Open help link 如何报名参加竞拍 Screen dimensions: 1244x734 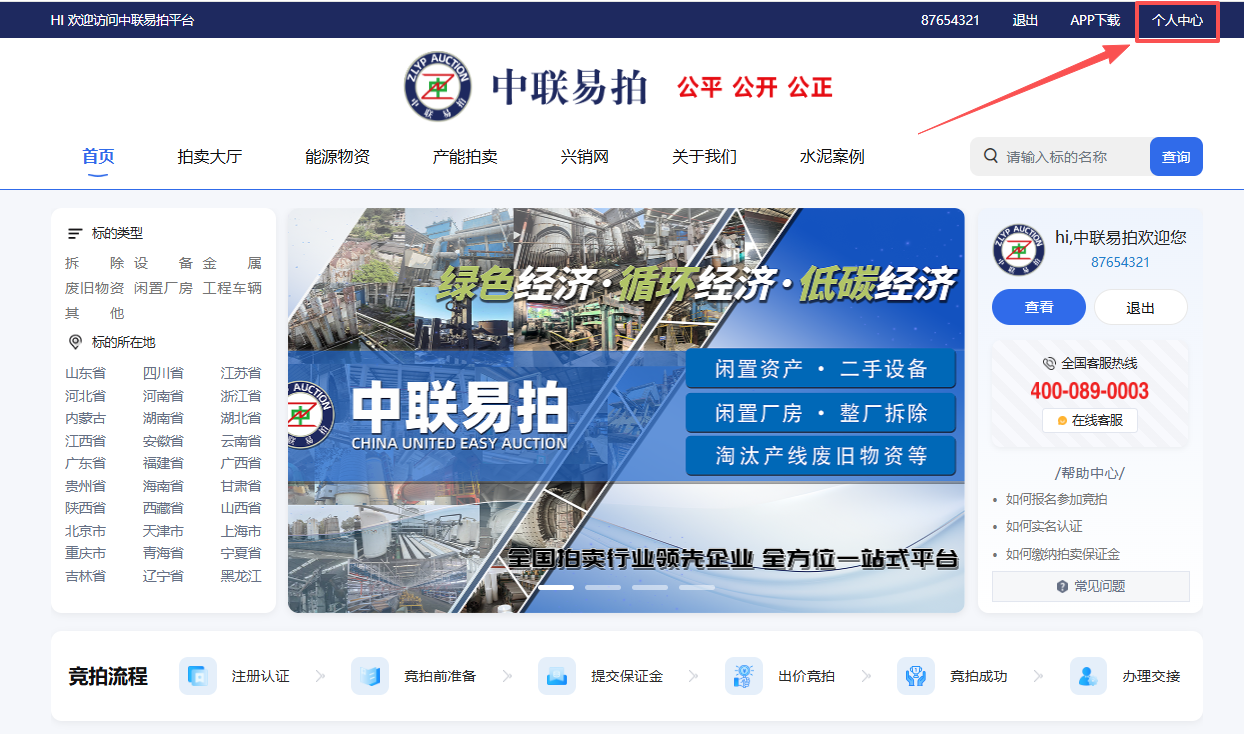pyautogui.click(x=1056, y=499)
